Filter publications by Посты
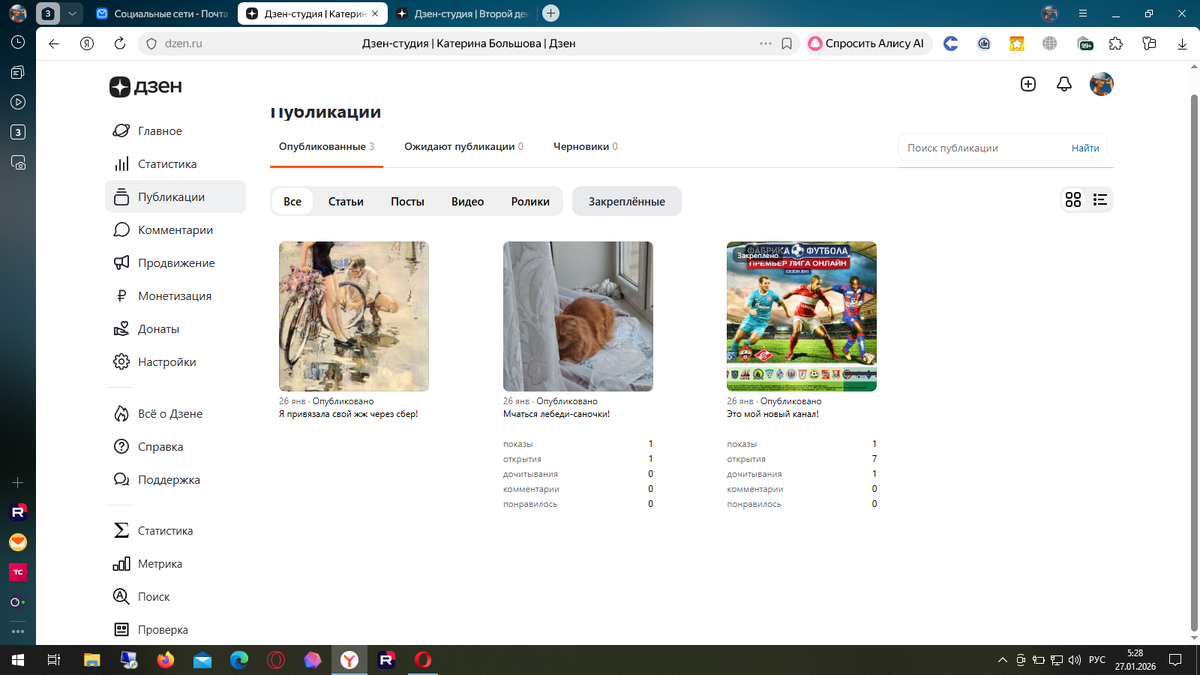The image size is (1200, 675). (x=407, y=201)
